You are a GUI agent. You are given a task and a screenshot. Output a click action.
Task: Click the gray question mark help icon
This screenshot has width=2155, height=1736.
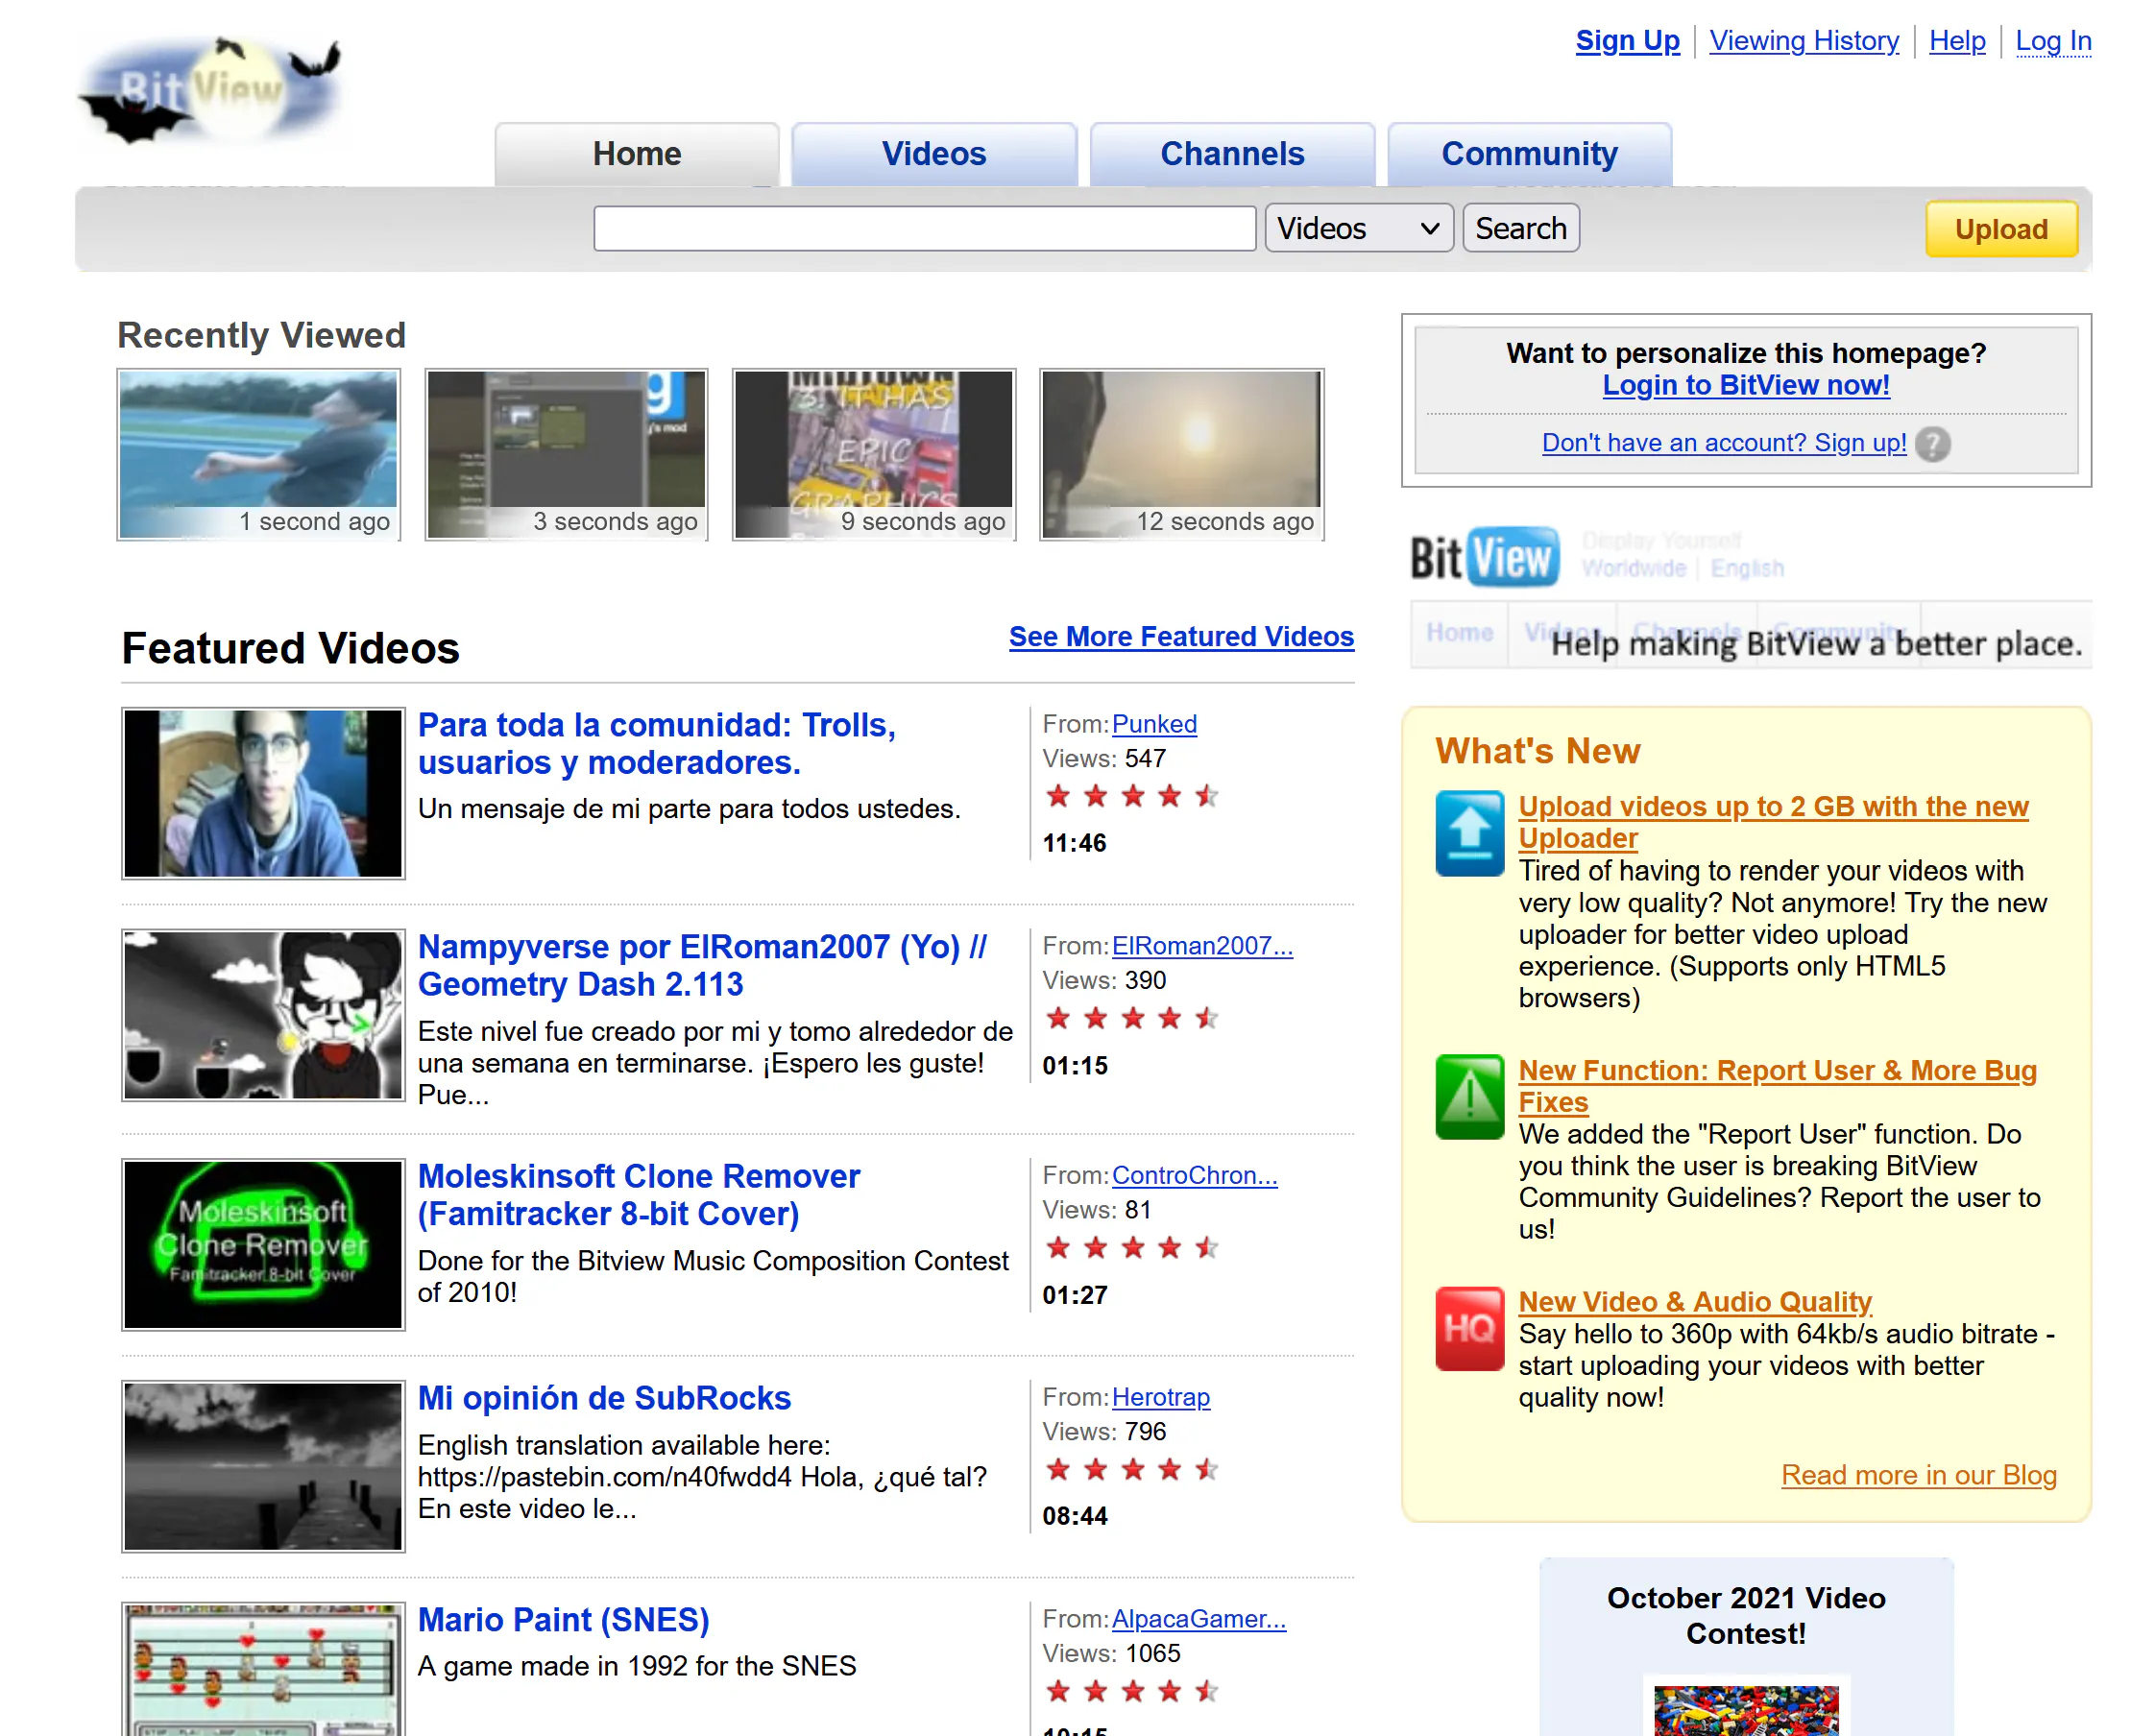click(1933, 443)
